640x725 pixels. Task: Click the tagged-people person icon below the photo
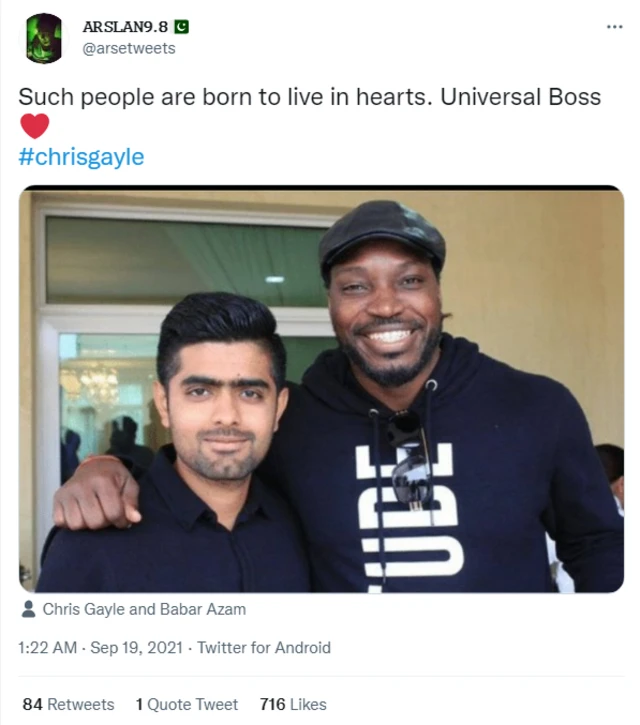tap(28, 609)
